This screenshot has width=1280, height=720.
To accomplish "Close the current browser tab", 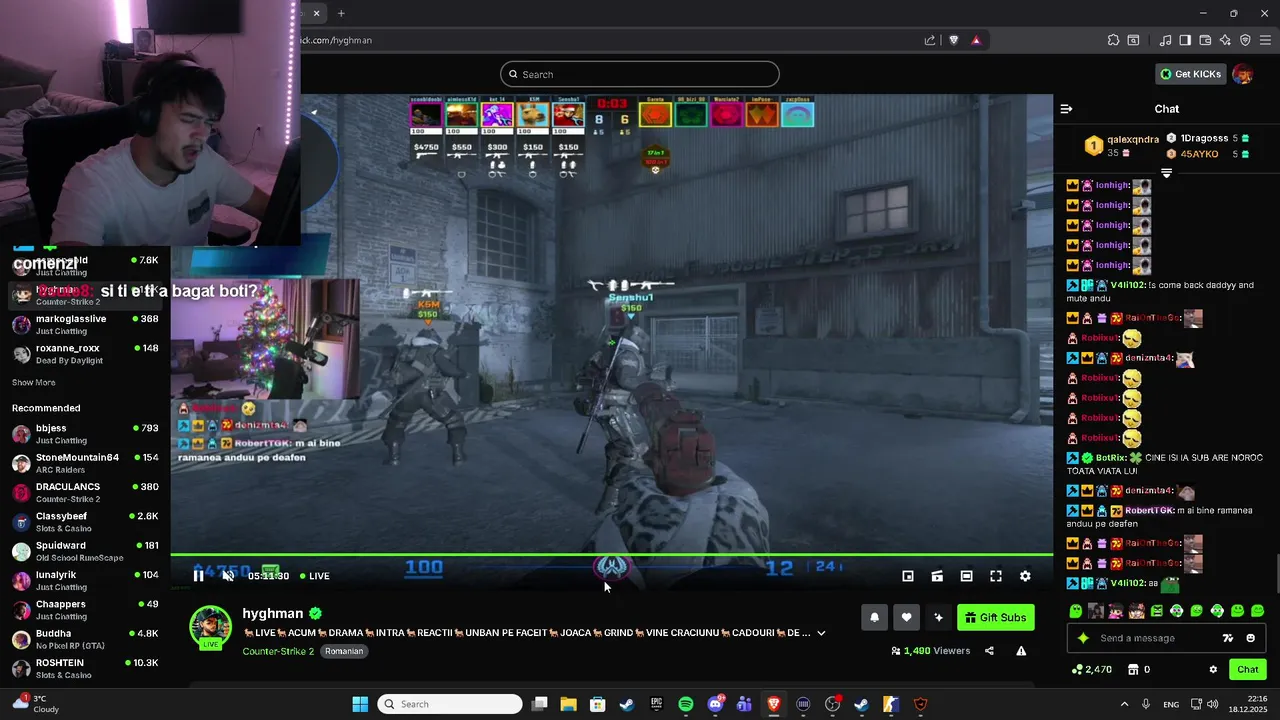I will click(316, 13).
